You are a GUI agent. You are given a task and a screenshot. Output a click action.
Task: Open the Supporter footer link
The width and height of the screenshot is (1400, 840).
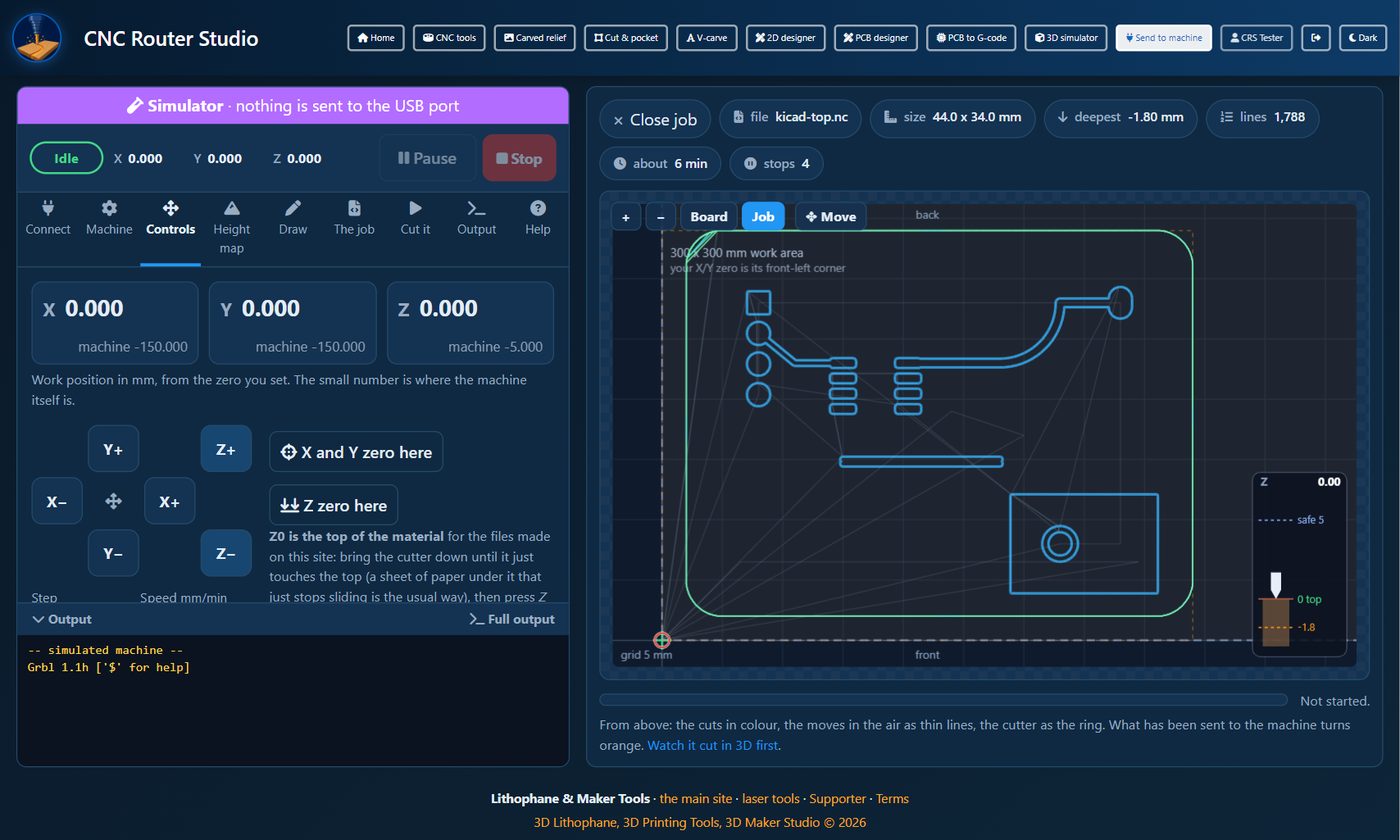tap(837, 798)
